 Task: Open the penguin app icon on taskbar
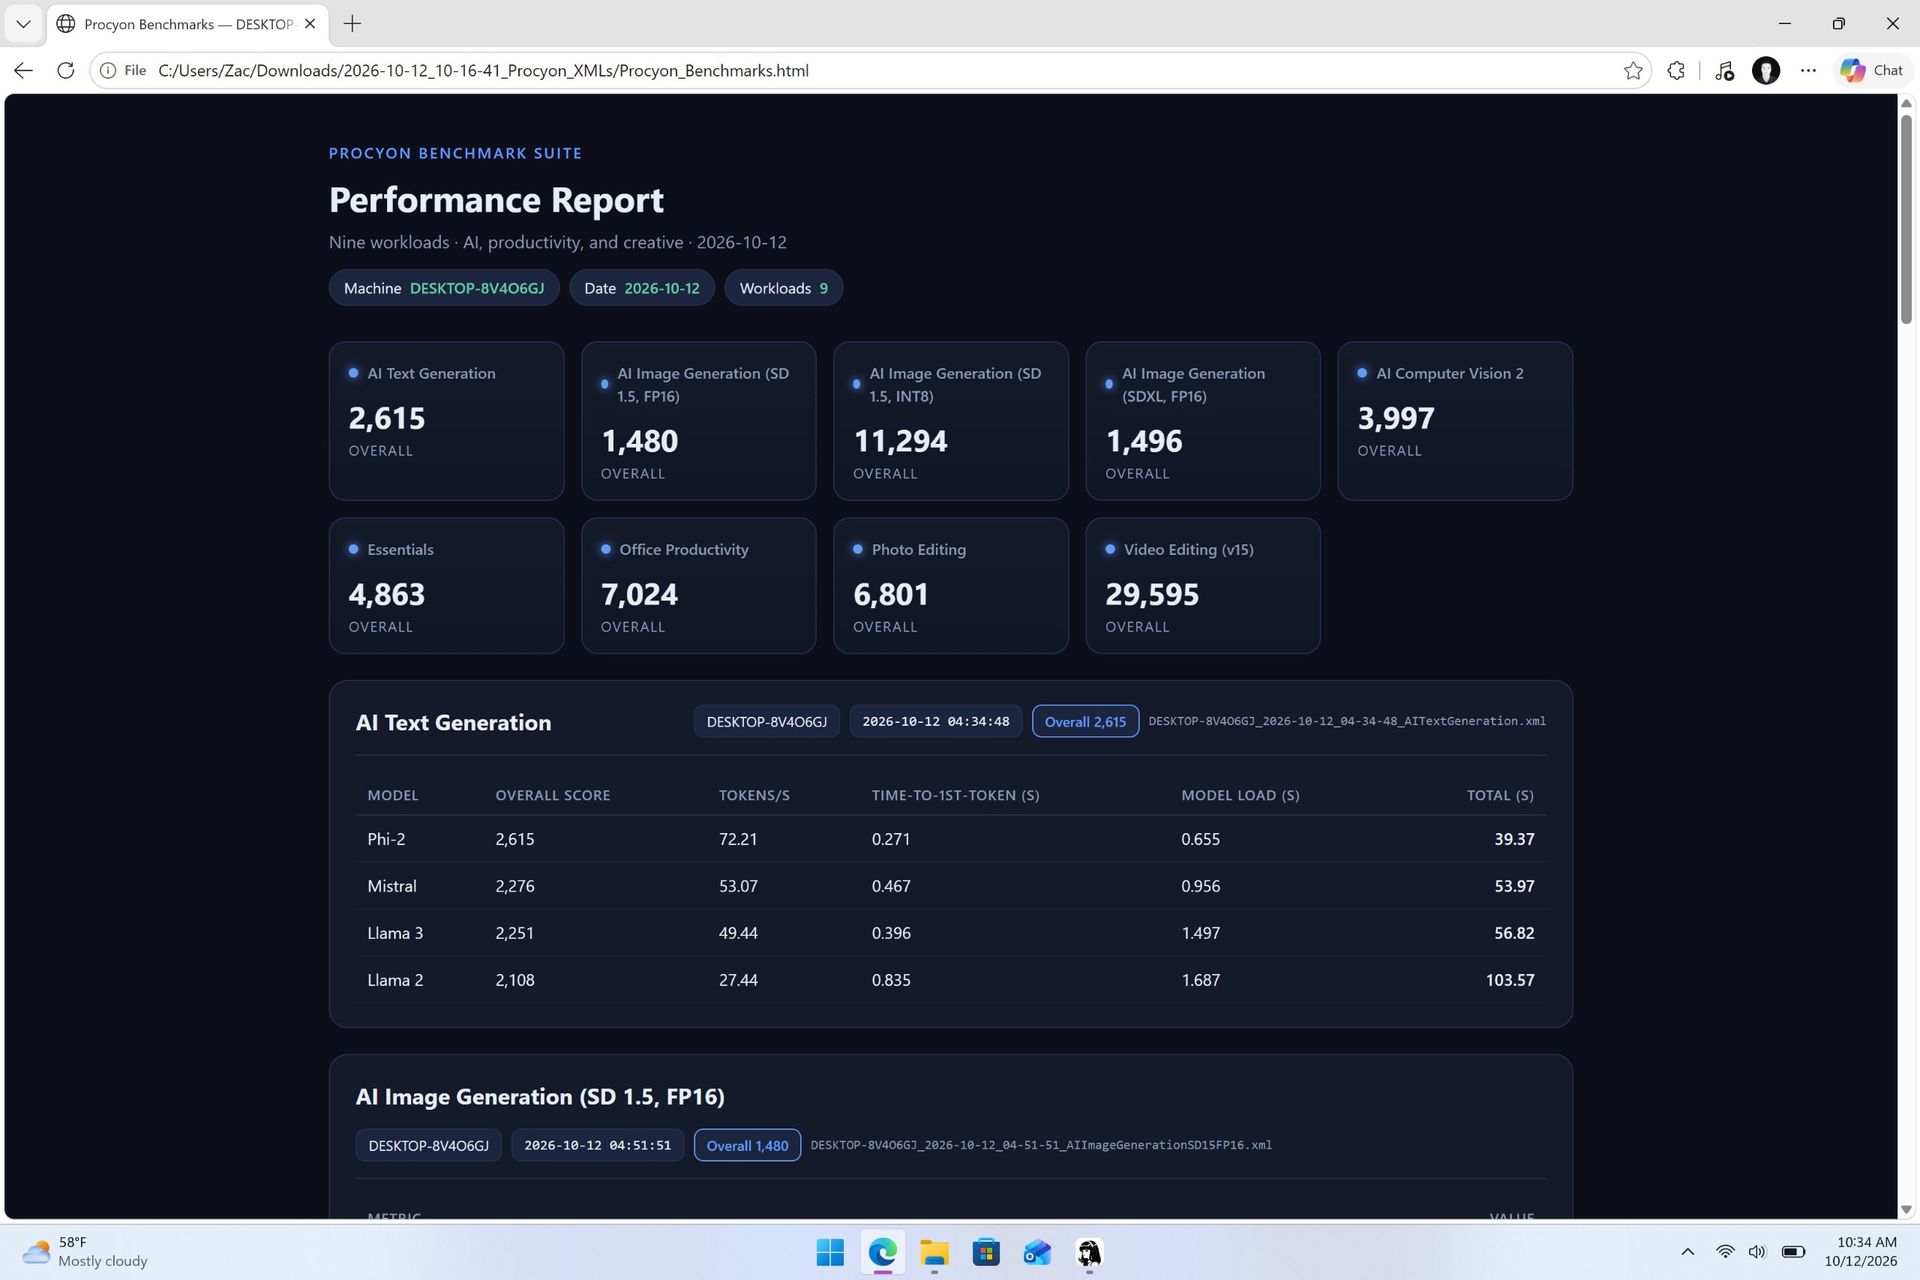click(1089, 1252)
